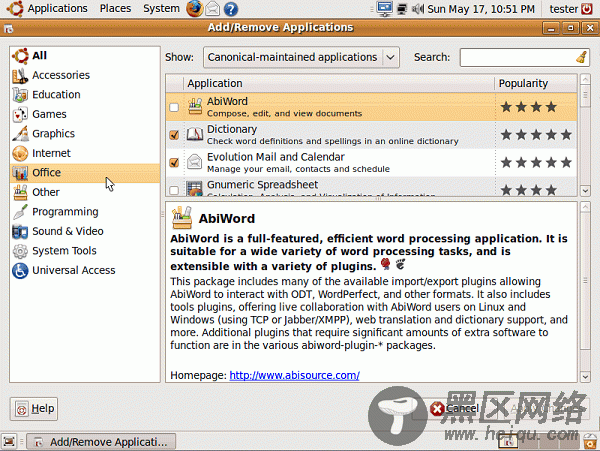Screen dimensions: 600x451
Task: Select the Internet category label
Action: click(51, 153)
